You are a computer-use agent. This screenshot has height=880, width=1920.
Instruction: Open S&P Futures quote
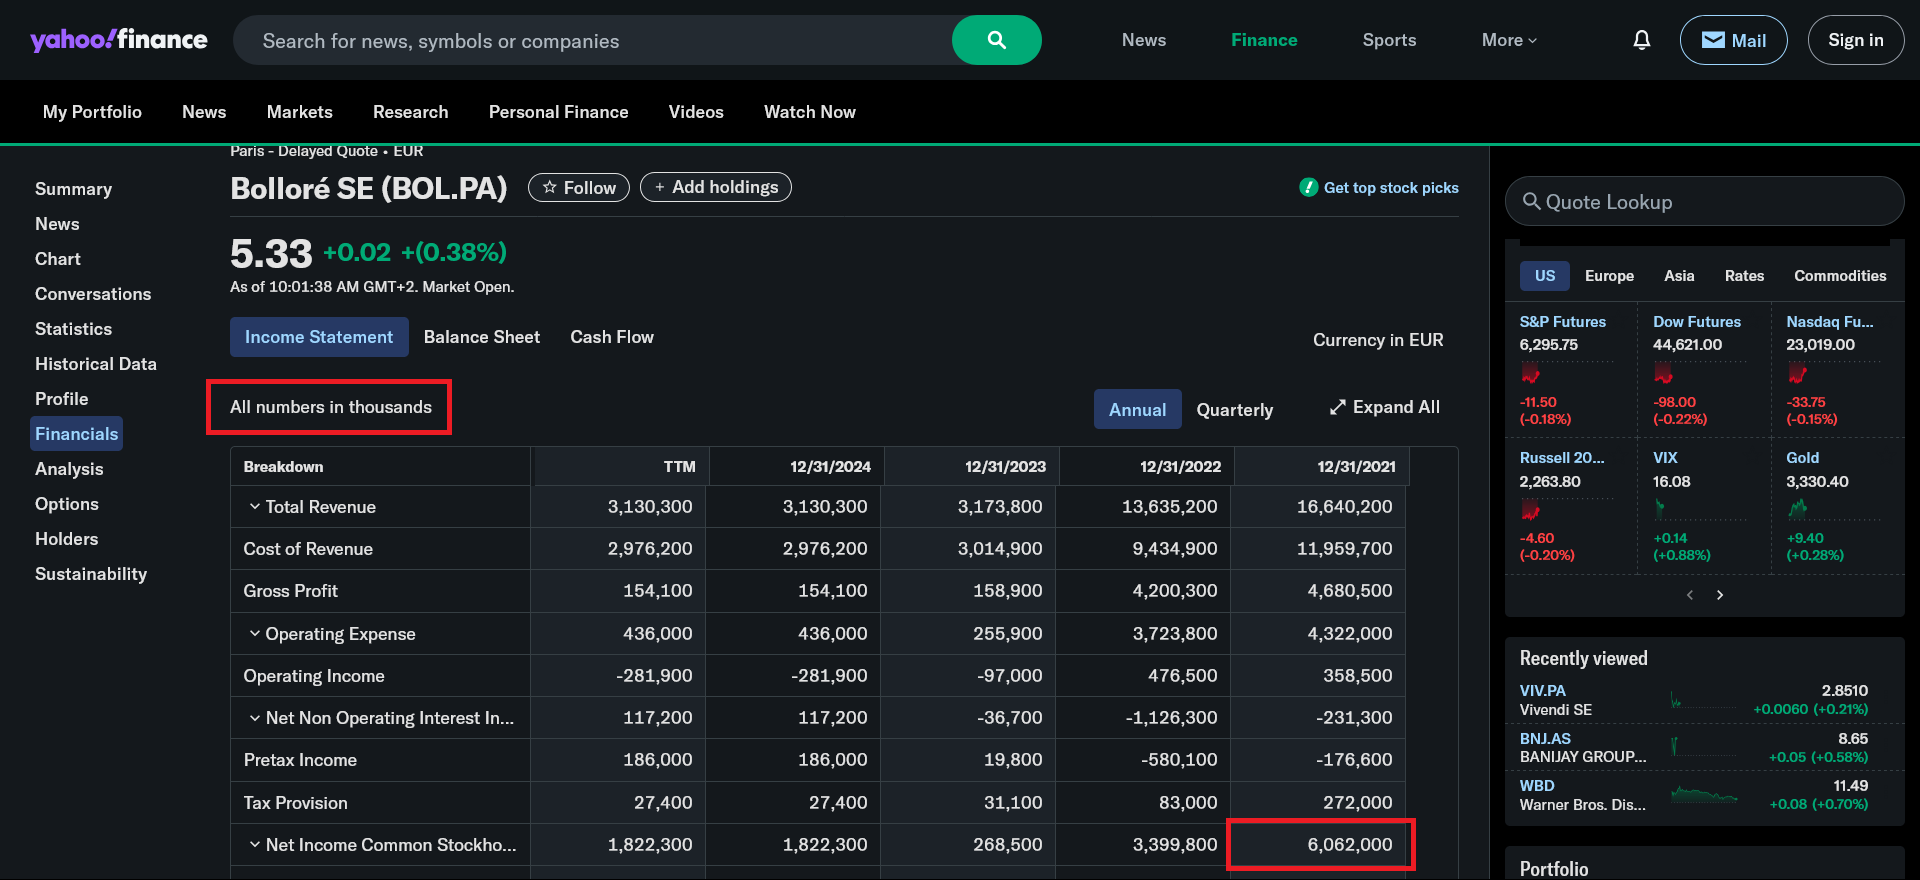pyautogui.click(x=1562, y=322)
